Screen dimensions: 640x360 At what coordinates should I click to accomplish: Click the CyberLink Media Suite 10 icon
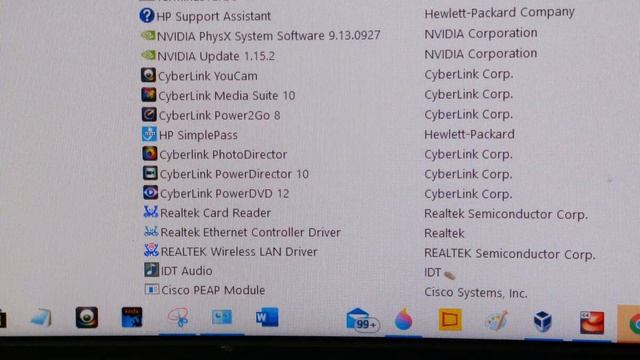point(149,95)
